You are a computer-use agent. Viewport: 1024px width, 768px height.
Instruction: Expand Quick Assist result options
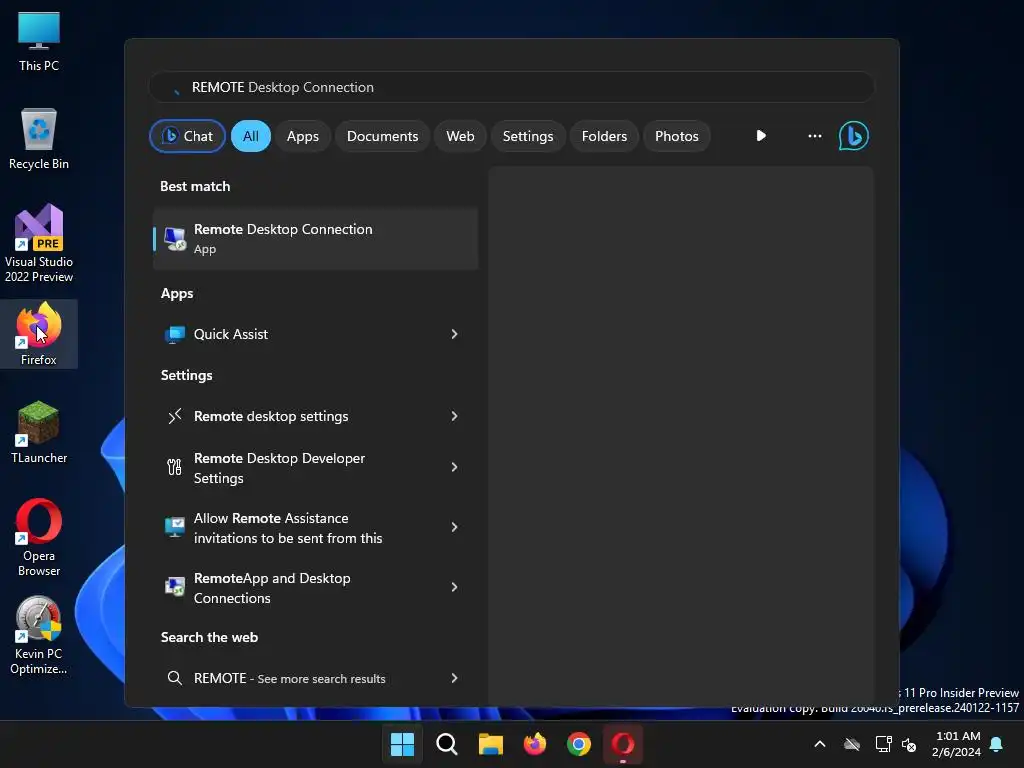455,334
